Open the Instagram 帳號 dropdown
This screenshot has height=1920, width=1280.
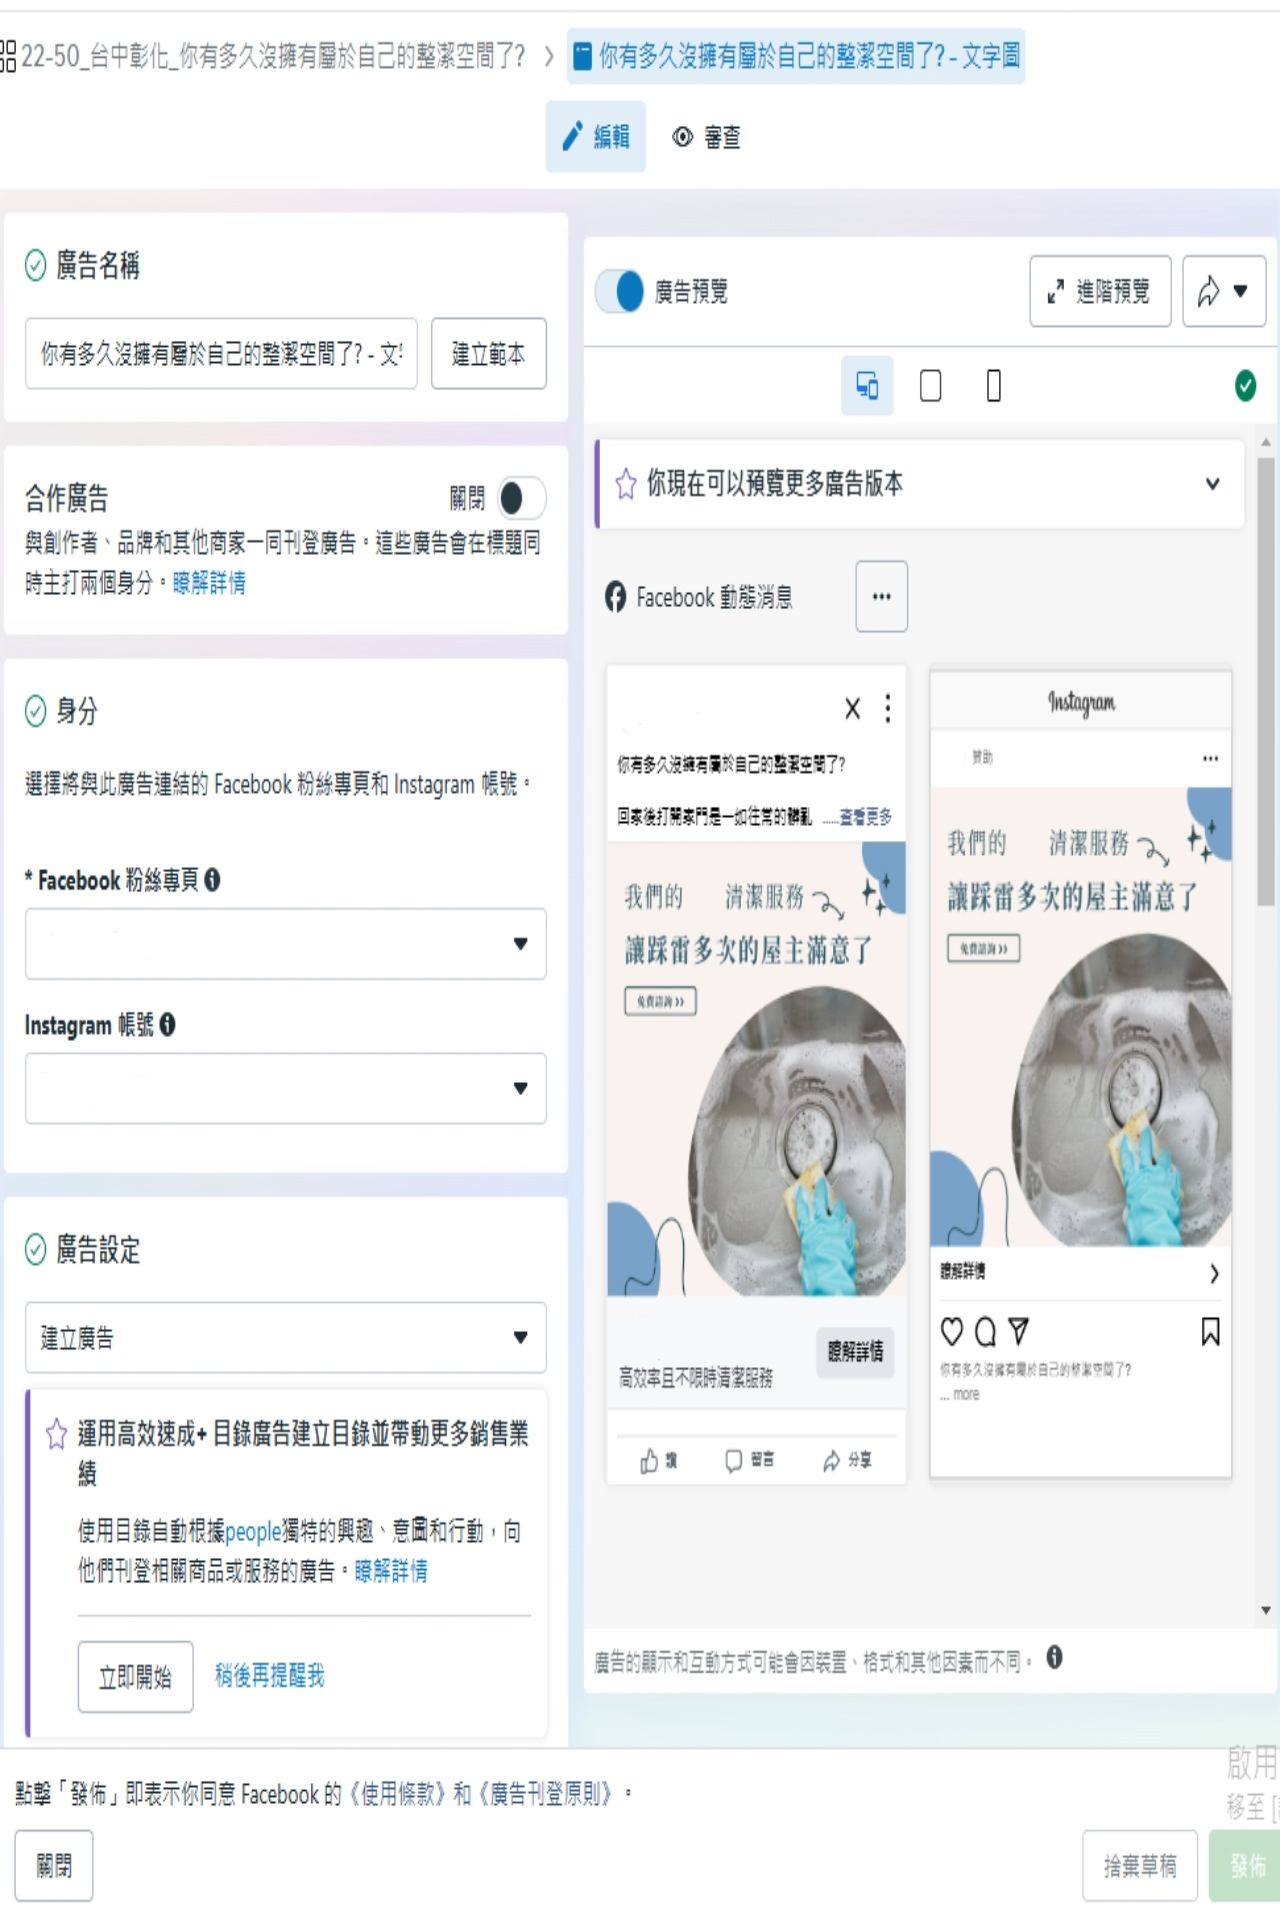pos(285,1088)
